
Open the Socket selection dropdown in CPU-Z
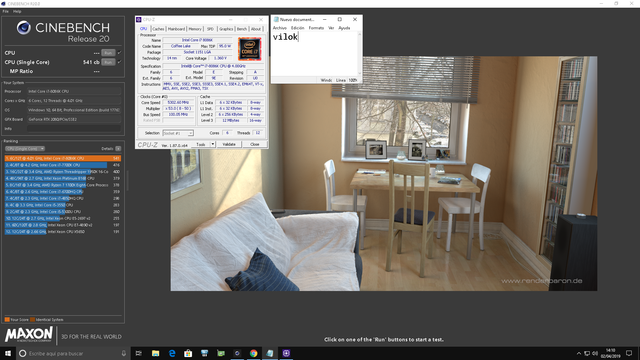coord(178,133)
